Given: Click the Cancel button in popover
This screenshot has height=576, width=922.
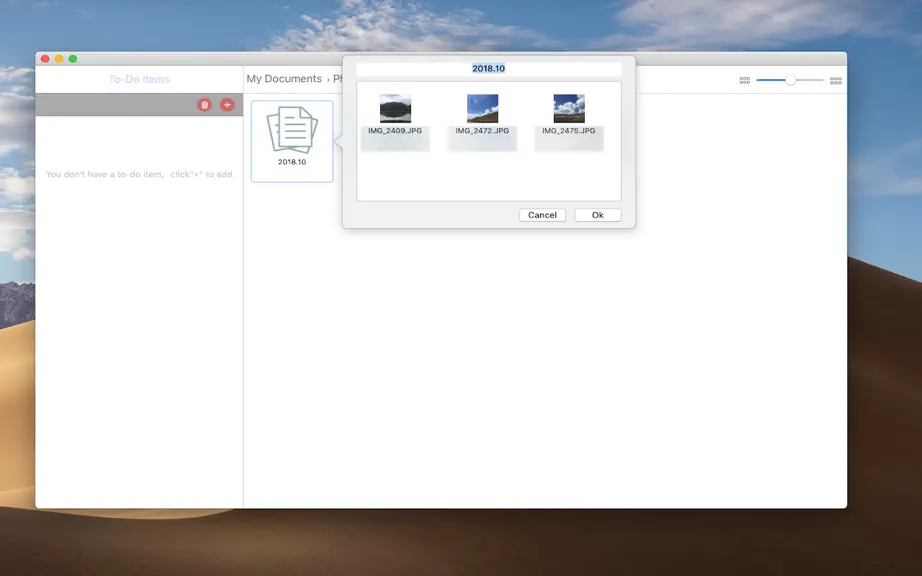Looking at the screenshot, I should (542, 215).
